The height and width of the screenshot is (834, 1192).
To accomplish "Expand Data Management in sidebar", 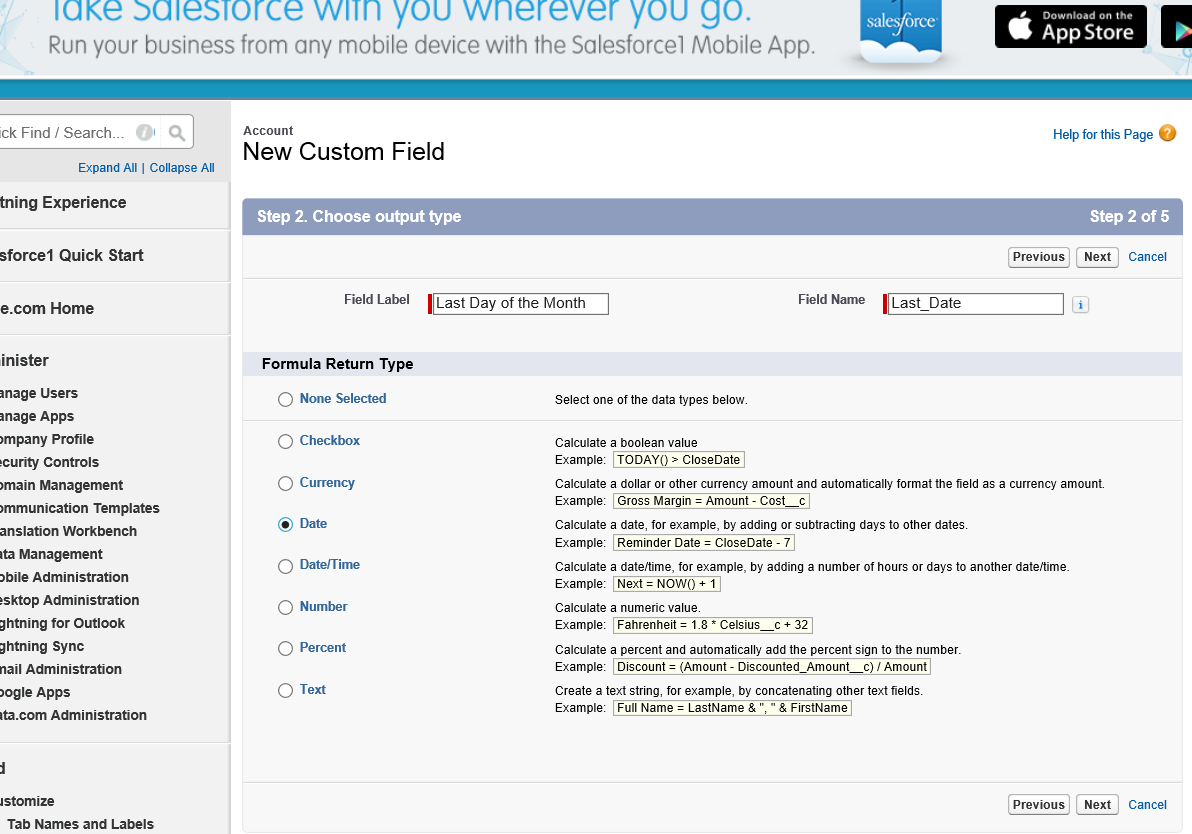I will (x=51, y=554).
